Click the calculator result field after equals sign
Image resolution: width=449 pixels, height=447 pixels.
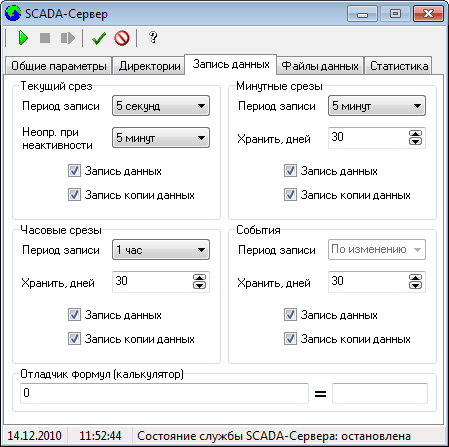[x=380, y=393]
